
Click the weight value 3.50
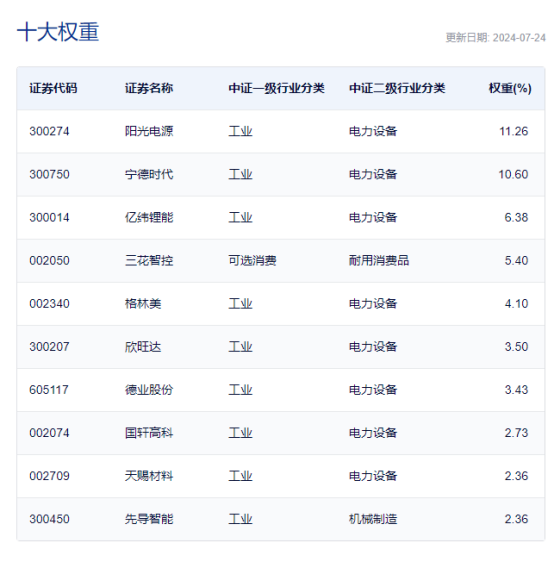(x=516, y=347)
